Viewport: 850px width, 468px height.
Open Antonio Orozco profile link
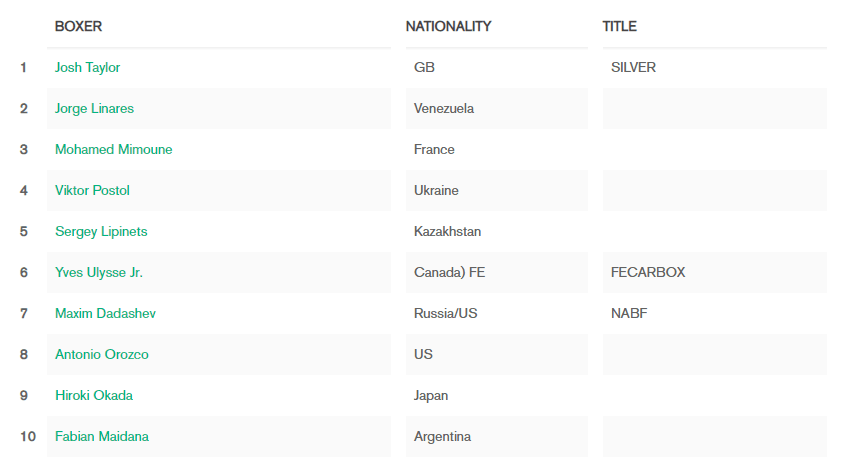[x=102, y=354]
